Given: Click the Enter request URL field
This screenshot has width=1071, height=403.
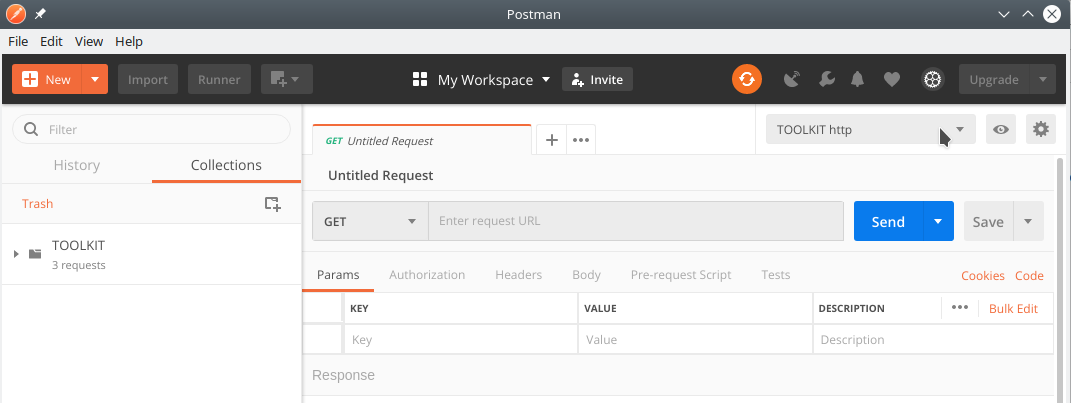Looking at the screenshot, I should click(636, 221).
